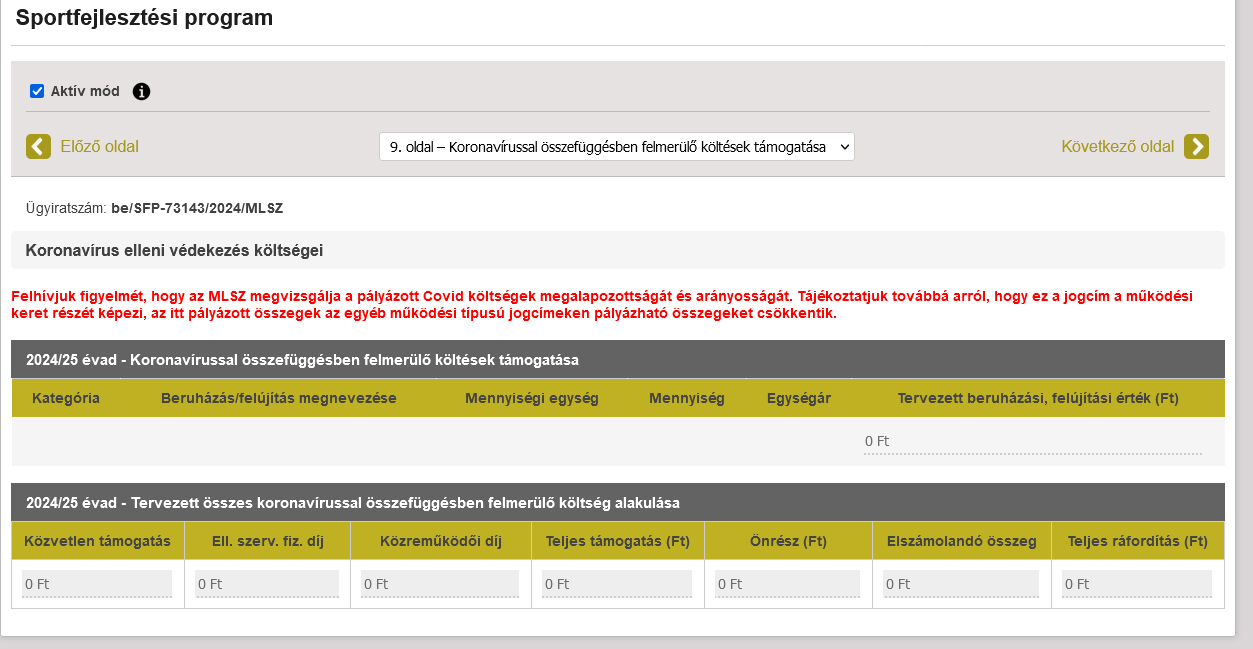Click the right arrow icon for Következő oldal

point(1196,147)
